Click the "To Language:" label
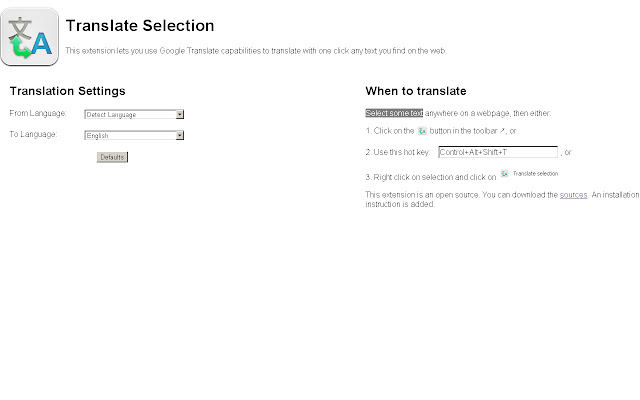Image resolution: width=640 pixels, height=400 pixels. (33, 134)
